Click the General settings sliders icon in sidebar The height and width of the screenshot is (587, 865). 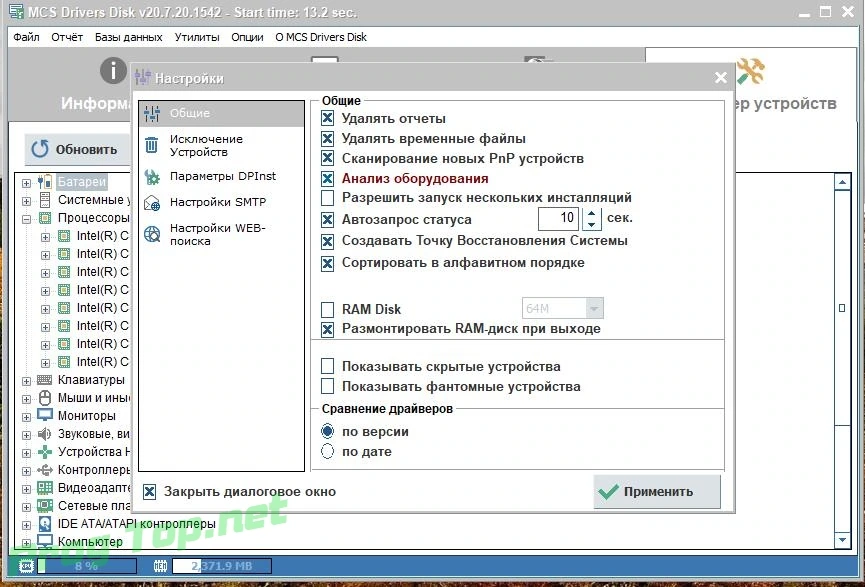[152, 114]
